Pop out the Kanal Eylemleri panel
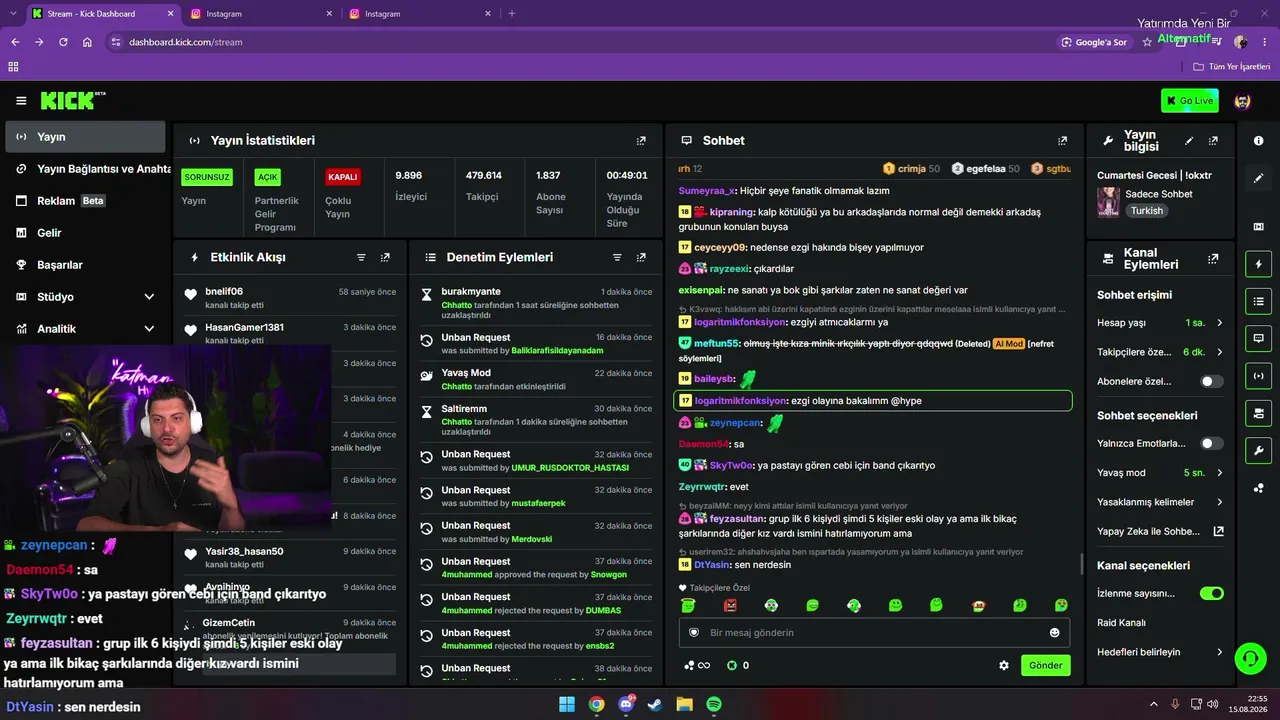 [x=1213, y=258]
